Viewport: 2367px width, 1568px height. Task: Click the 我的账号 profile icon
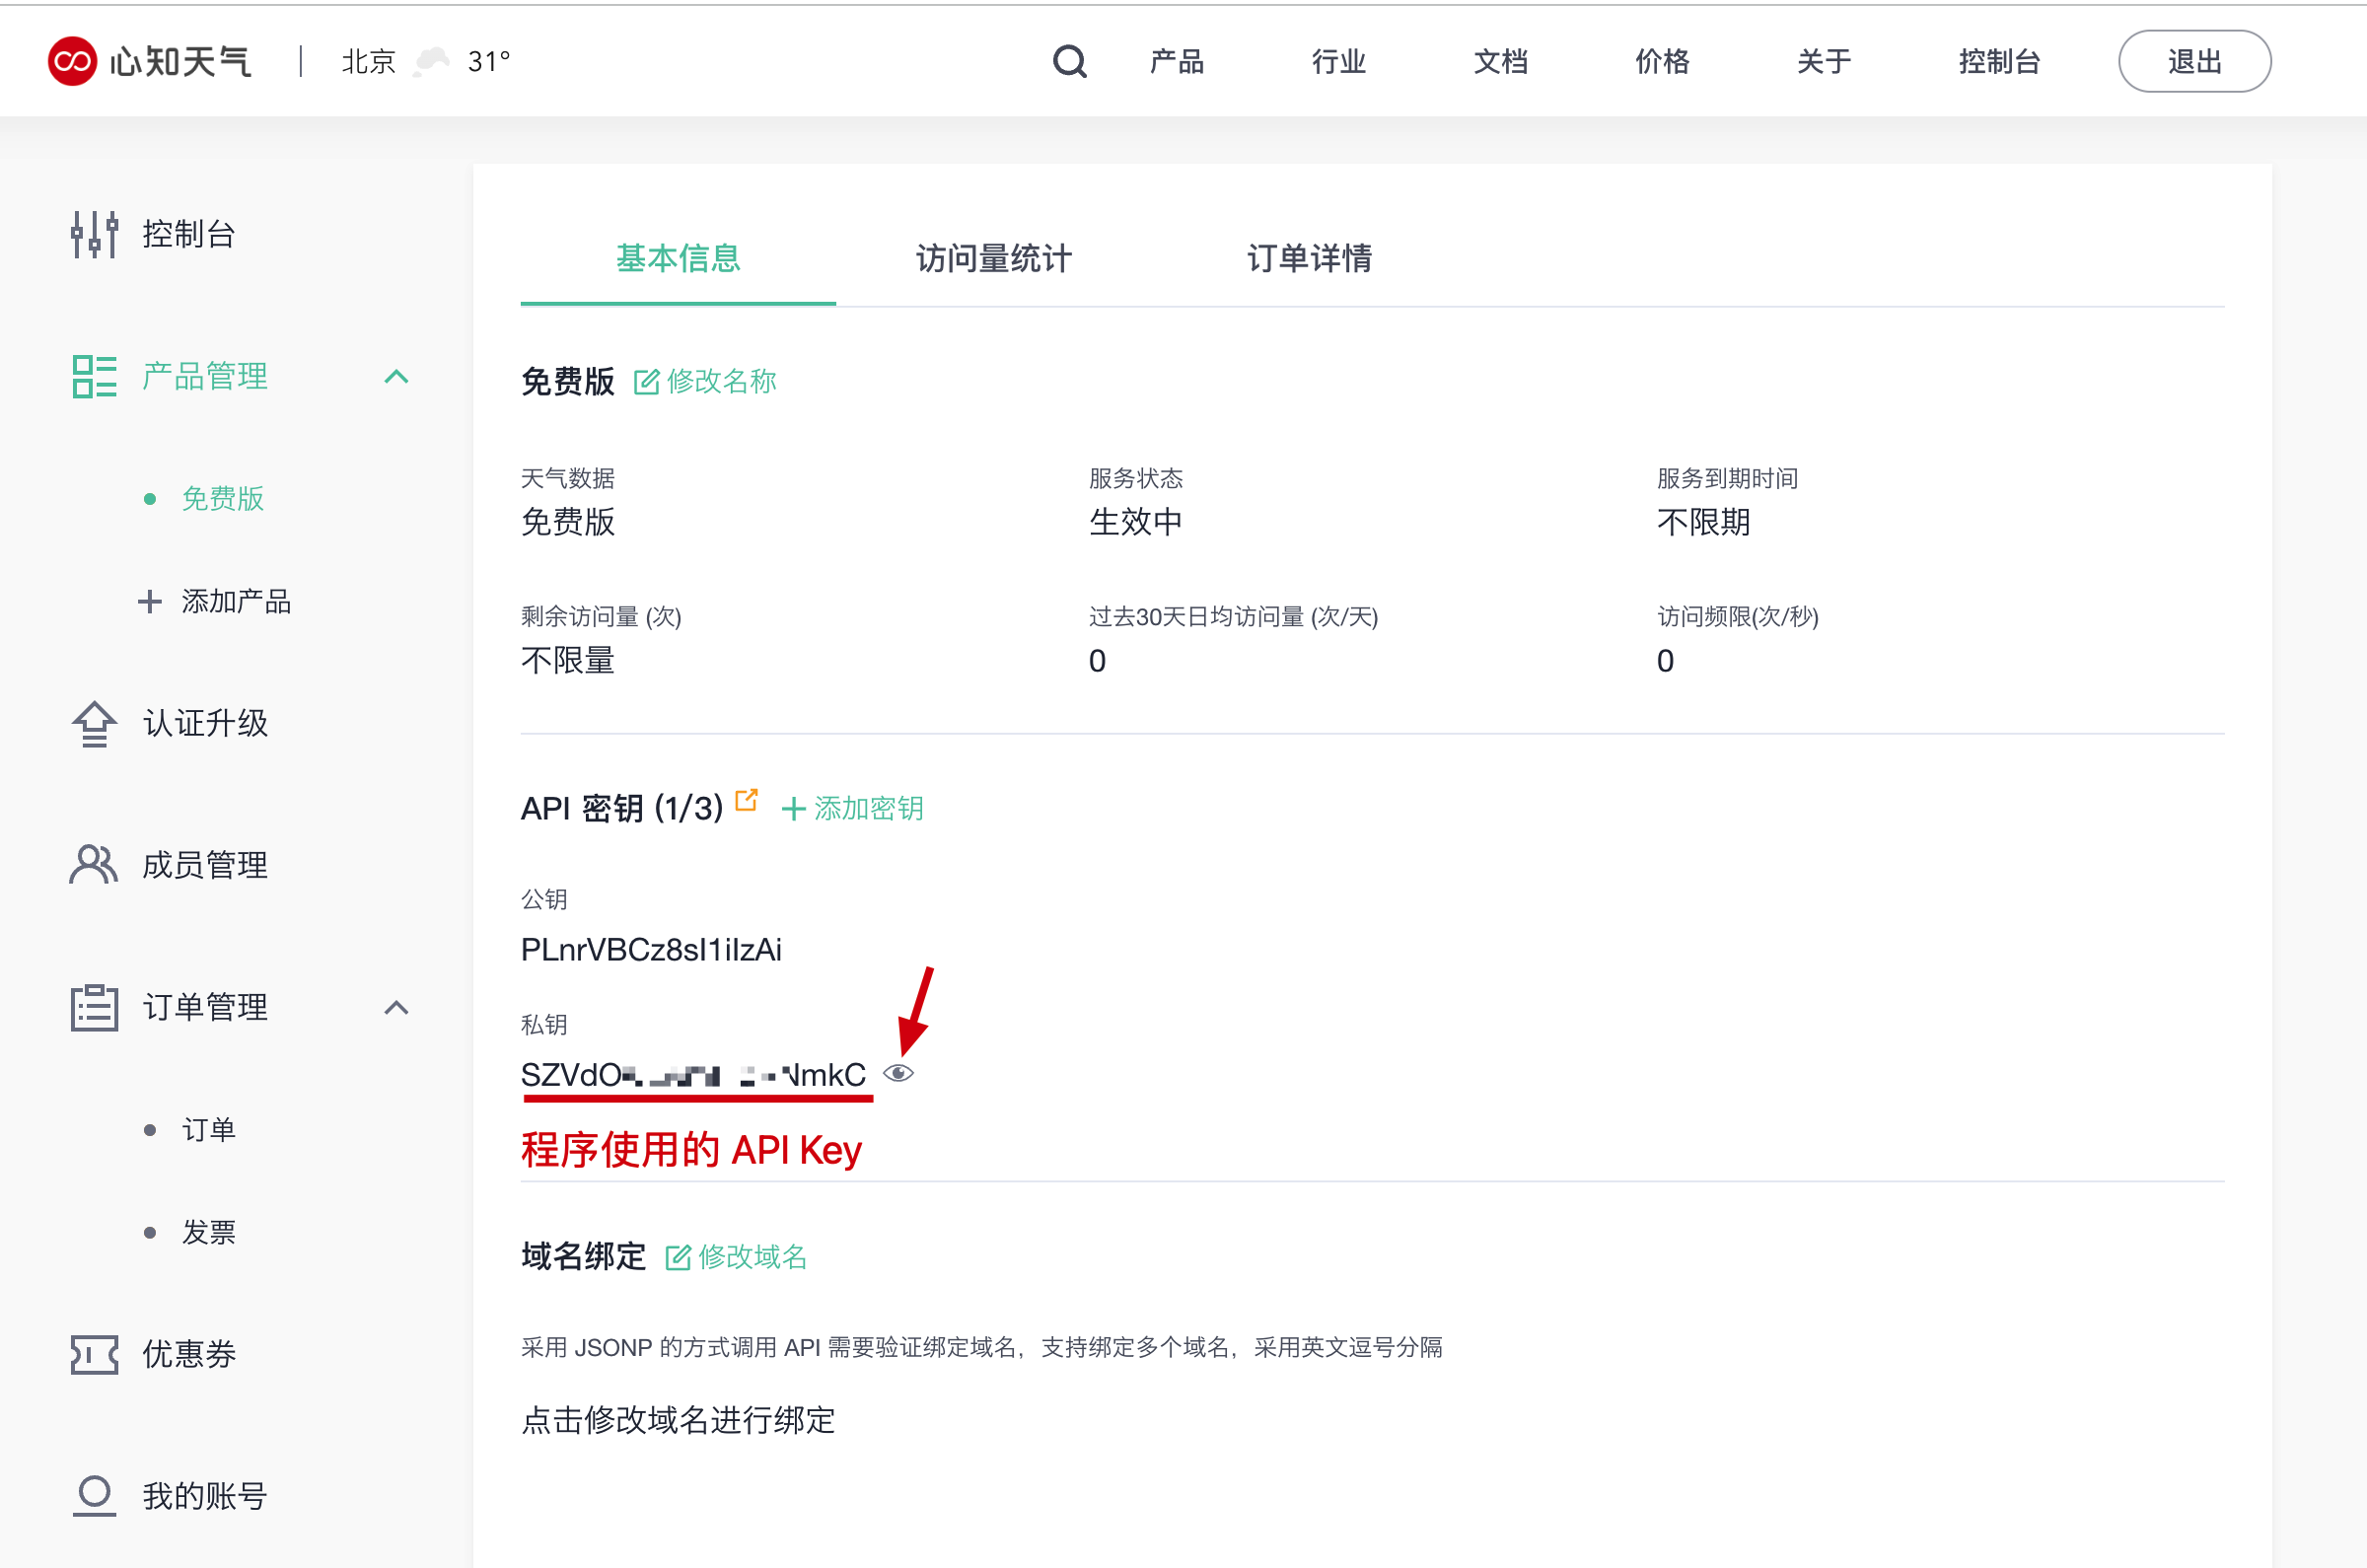coord(94,1495)
